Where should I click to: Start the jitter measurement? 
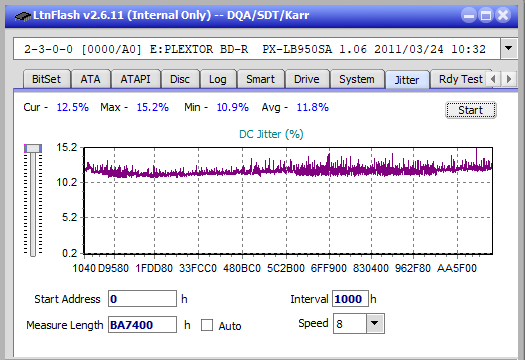point(471,110)
